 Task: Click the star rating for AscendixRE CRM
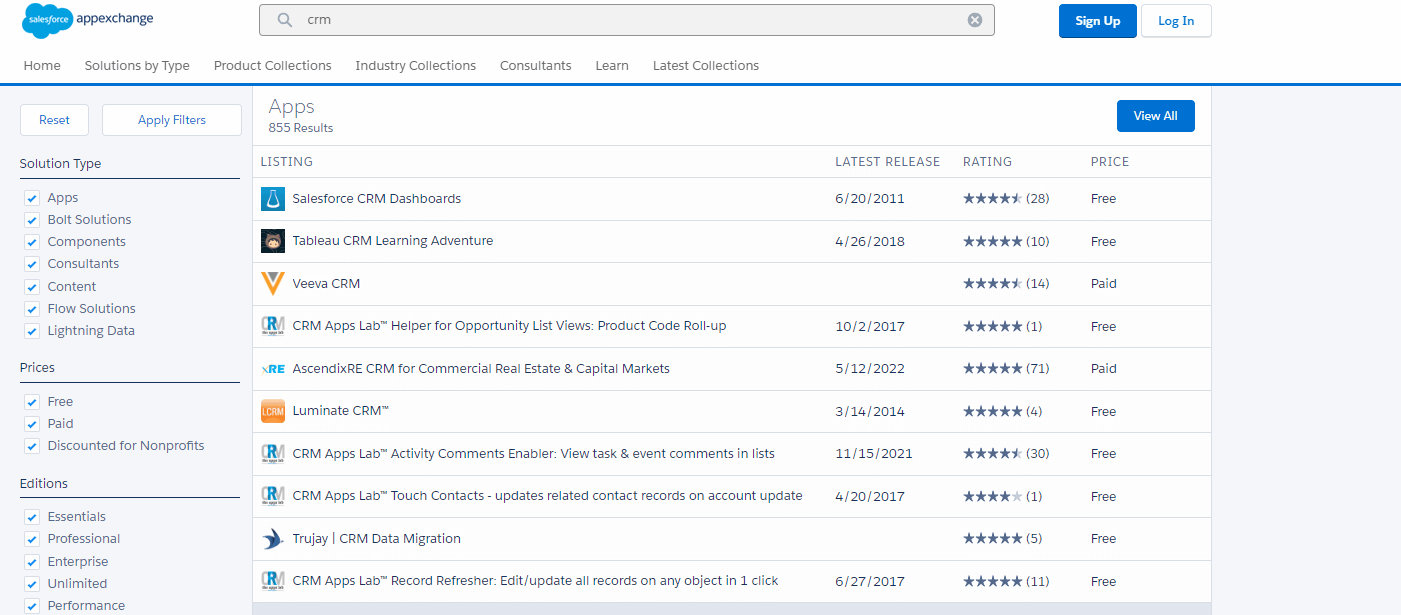tap(992, 369)
